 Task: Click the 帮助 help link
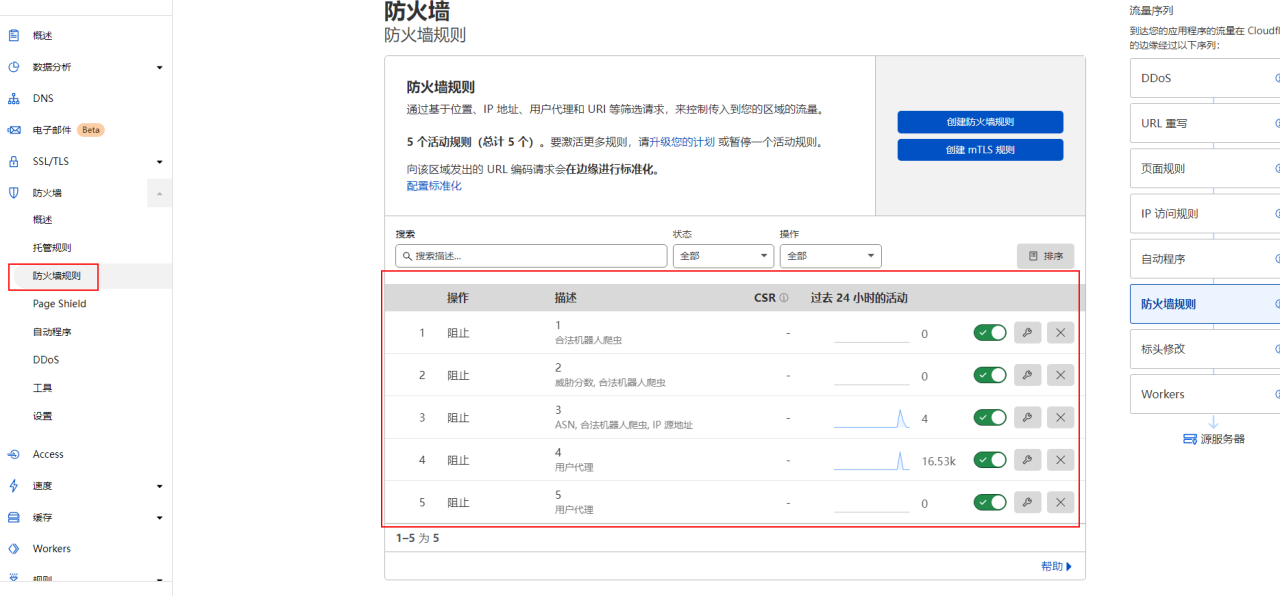(1056, 566)
